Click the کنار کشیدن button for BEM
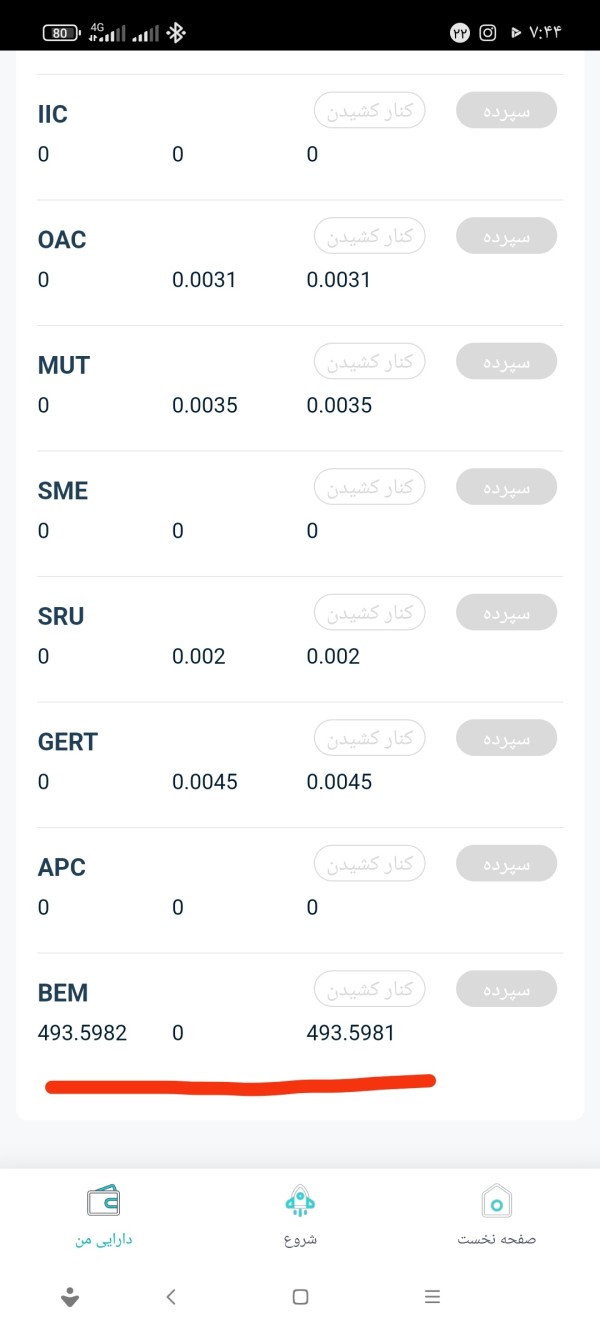 click(370, 989)
